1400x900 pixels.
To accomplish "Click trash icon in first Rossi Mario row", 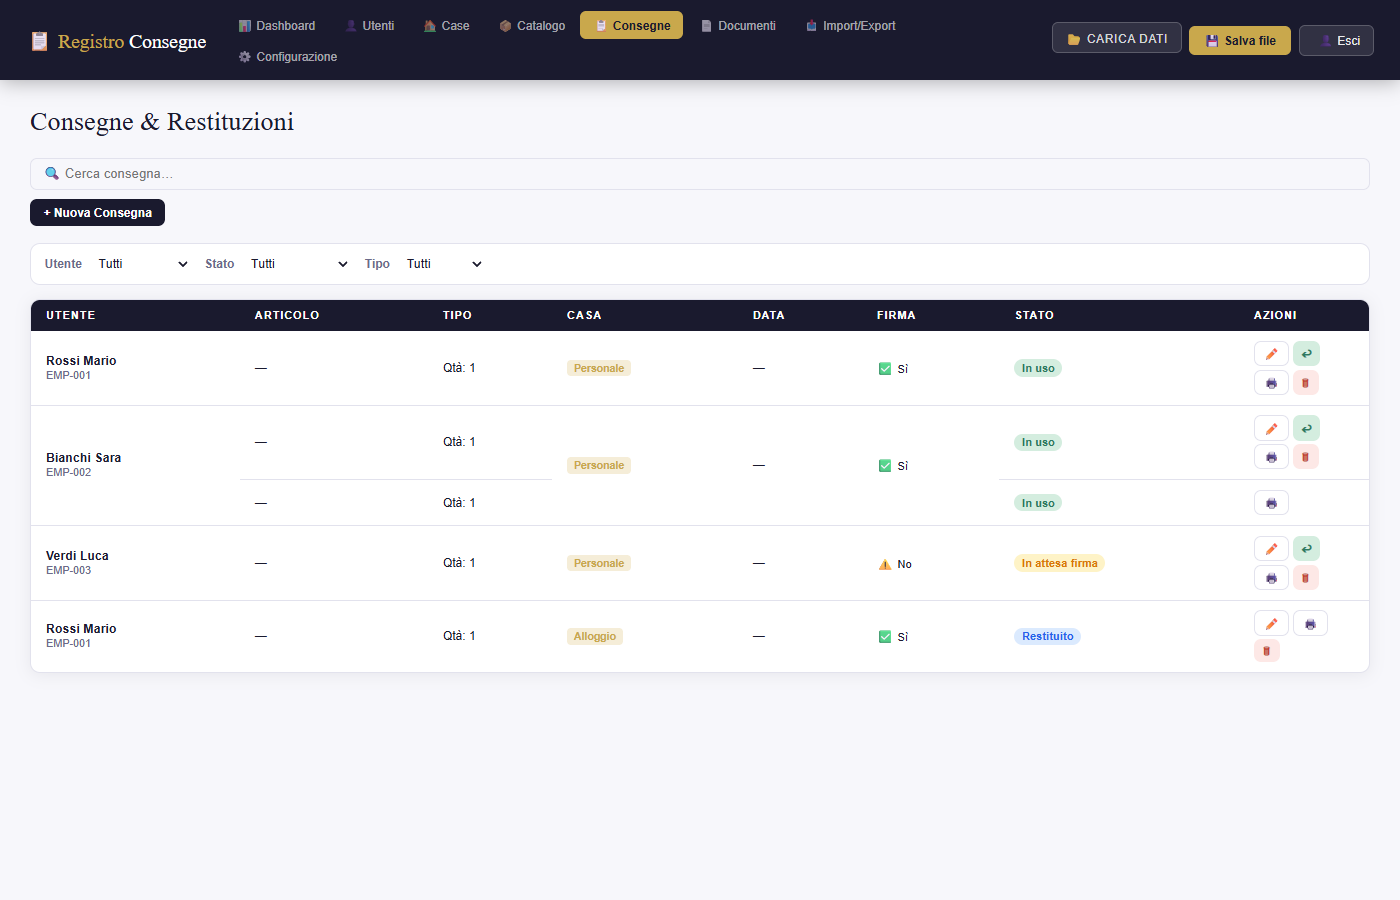I will click(1305, 383).
